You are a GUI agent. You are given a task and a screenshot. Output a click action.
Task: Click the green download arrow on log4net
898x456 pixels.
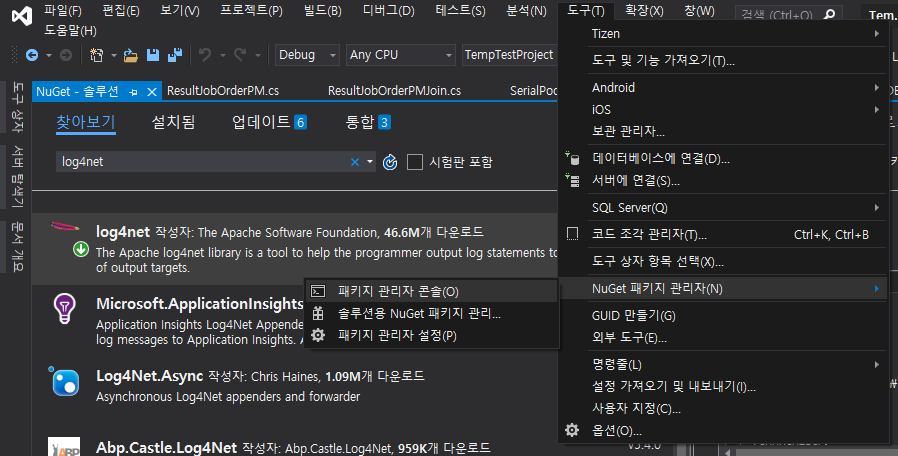click(x=81, y=249)
